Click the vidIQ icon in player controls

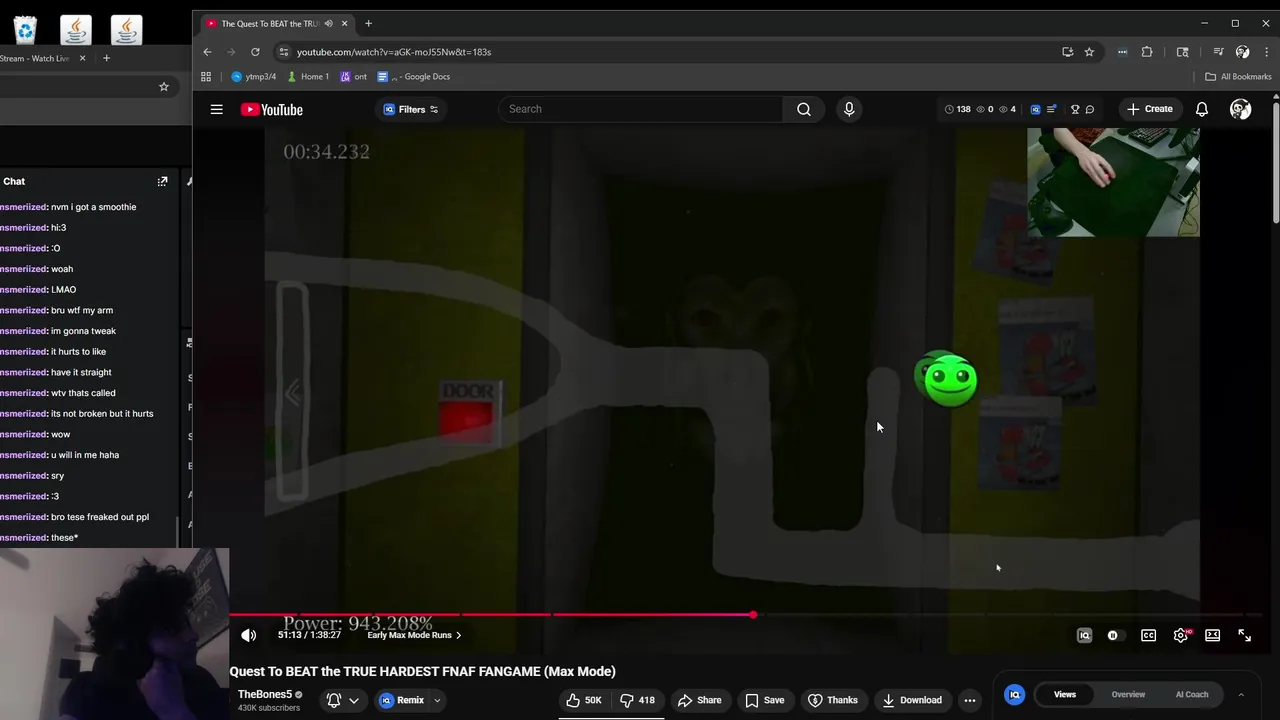coord(1084,635)
